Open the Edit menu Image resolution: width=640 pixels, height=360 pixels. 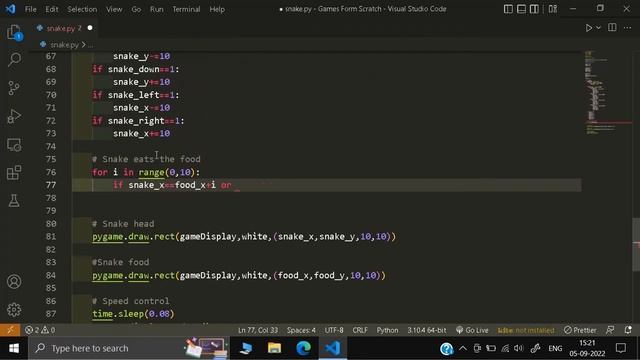tap(51, 9)
